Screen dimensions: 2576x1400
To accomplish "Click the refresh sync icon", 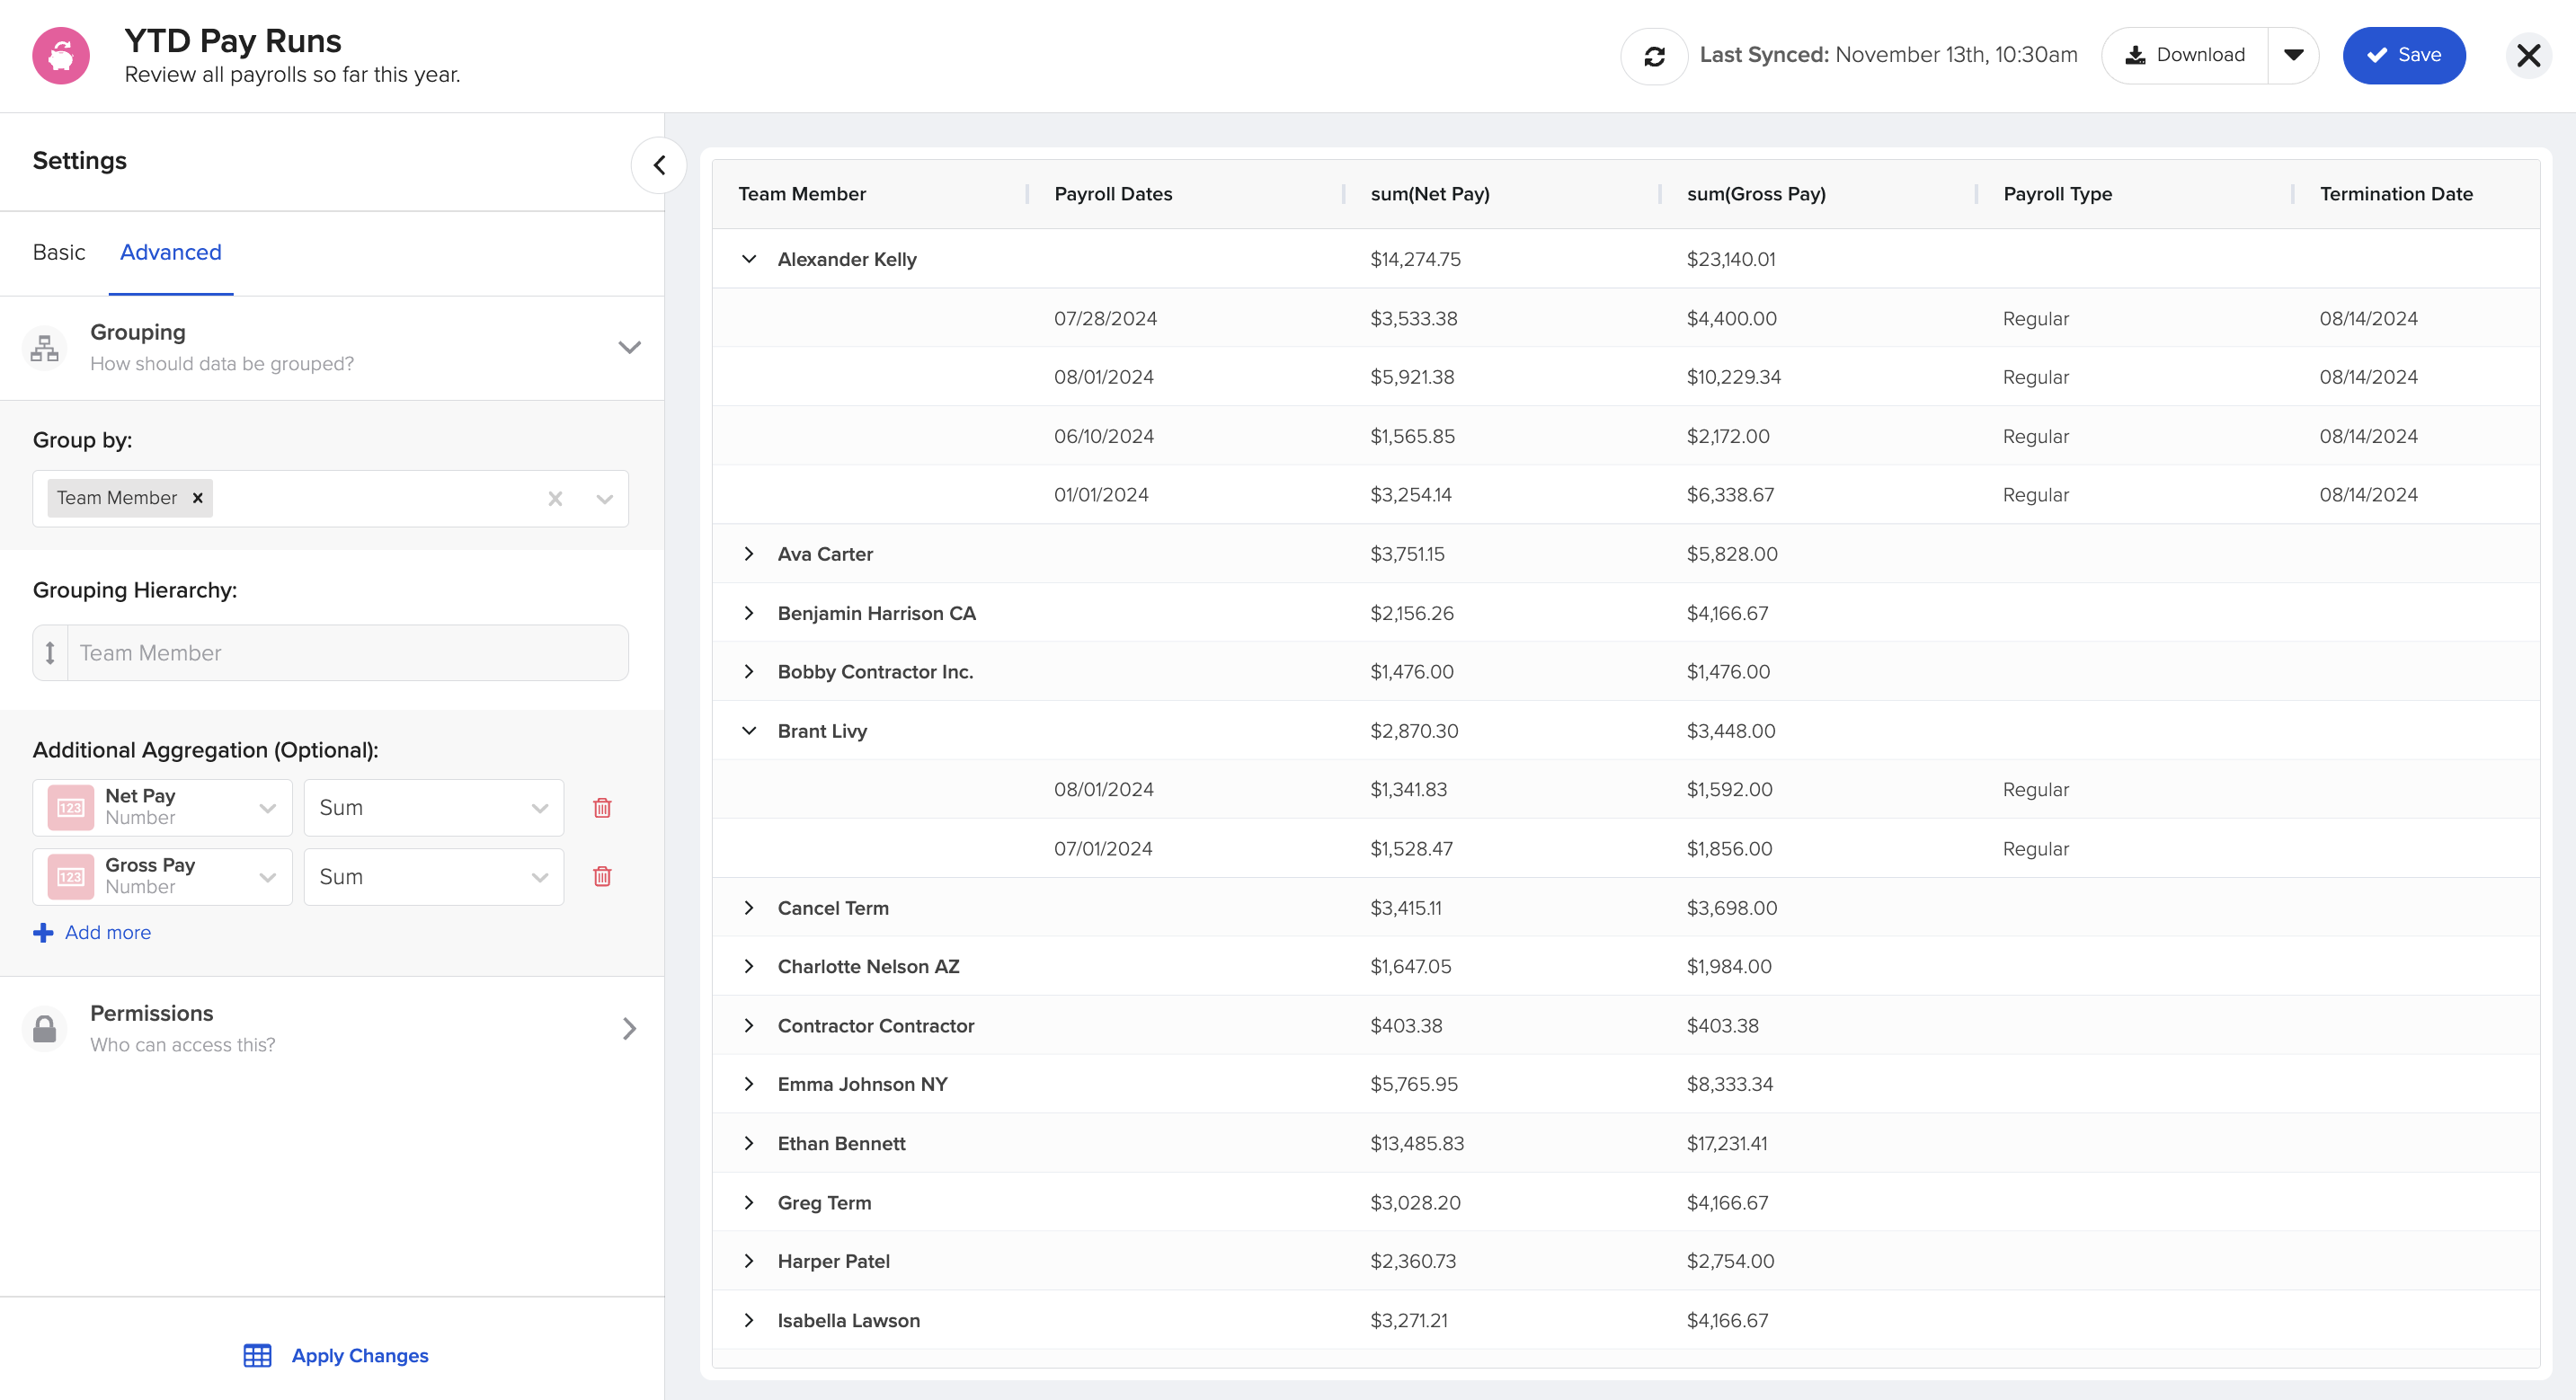I will click(1654, 56).
